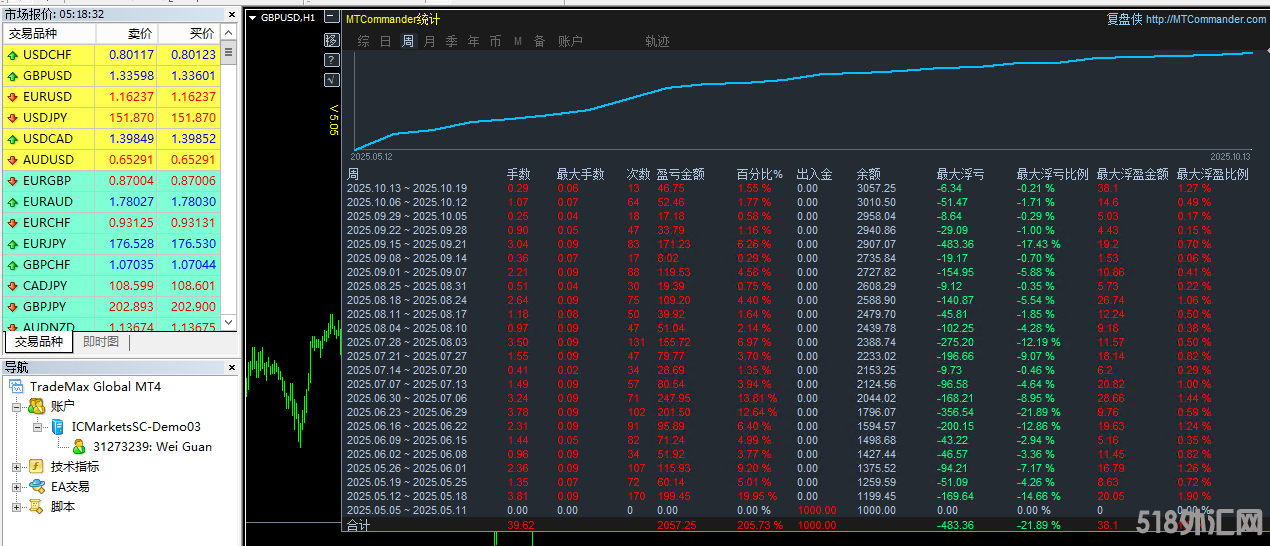Collapse the 账户 accounts tree node

click(x=17, y=407)
